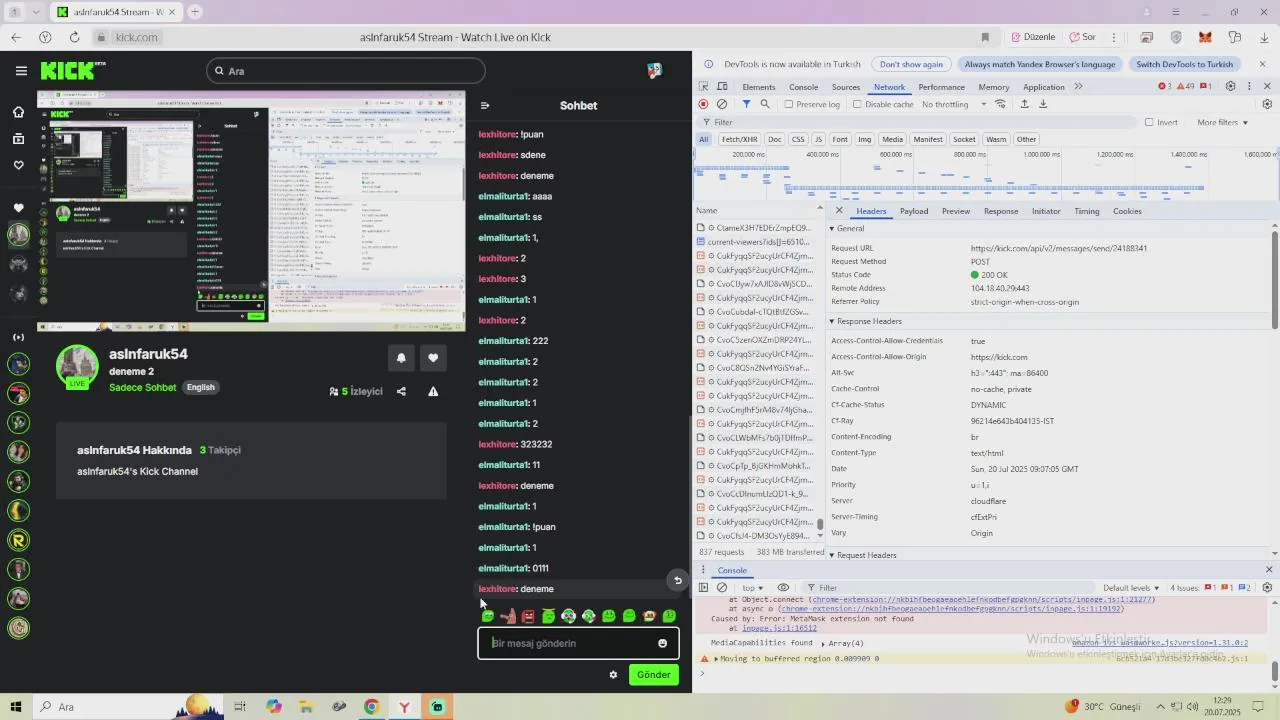
Task: Open network conditions Wi-Fi icon
Action: point(1000,104)
